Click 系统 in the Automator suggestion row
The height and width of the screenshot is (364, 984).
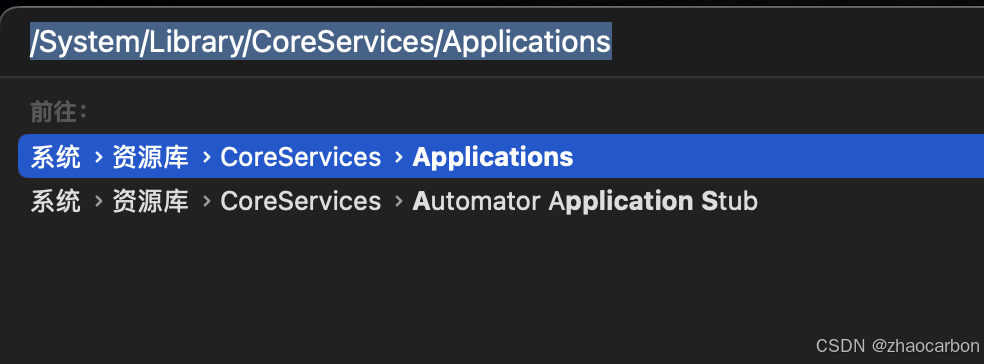tap(55, 201)
